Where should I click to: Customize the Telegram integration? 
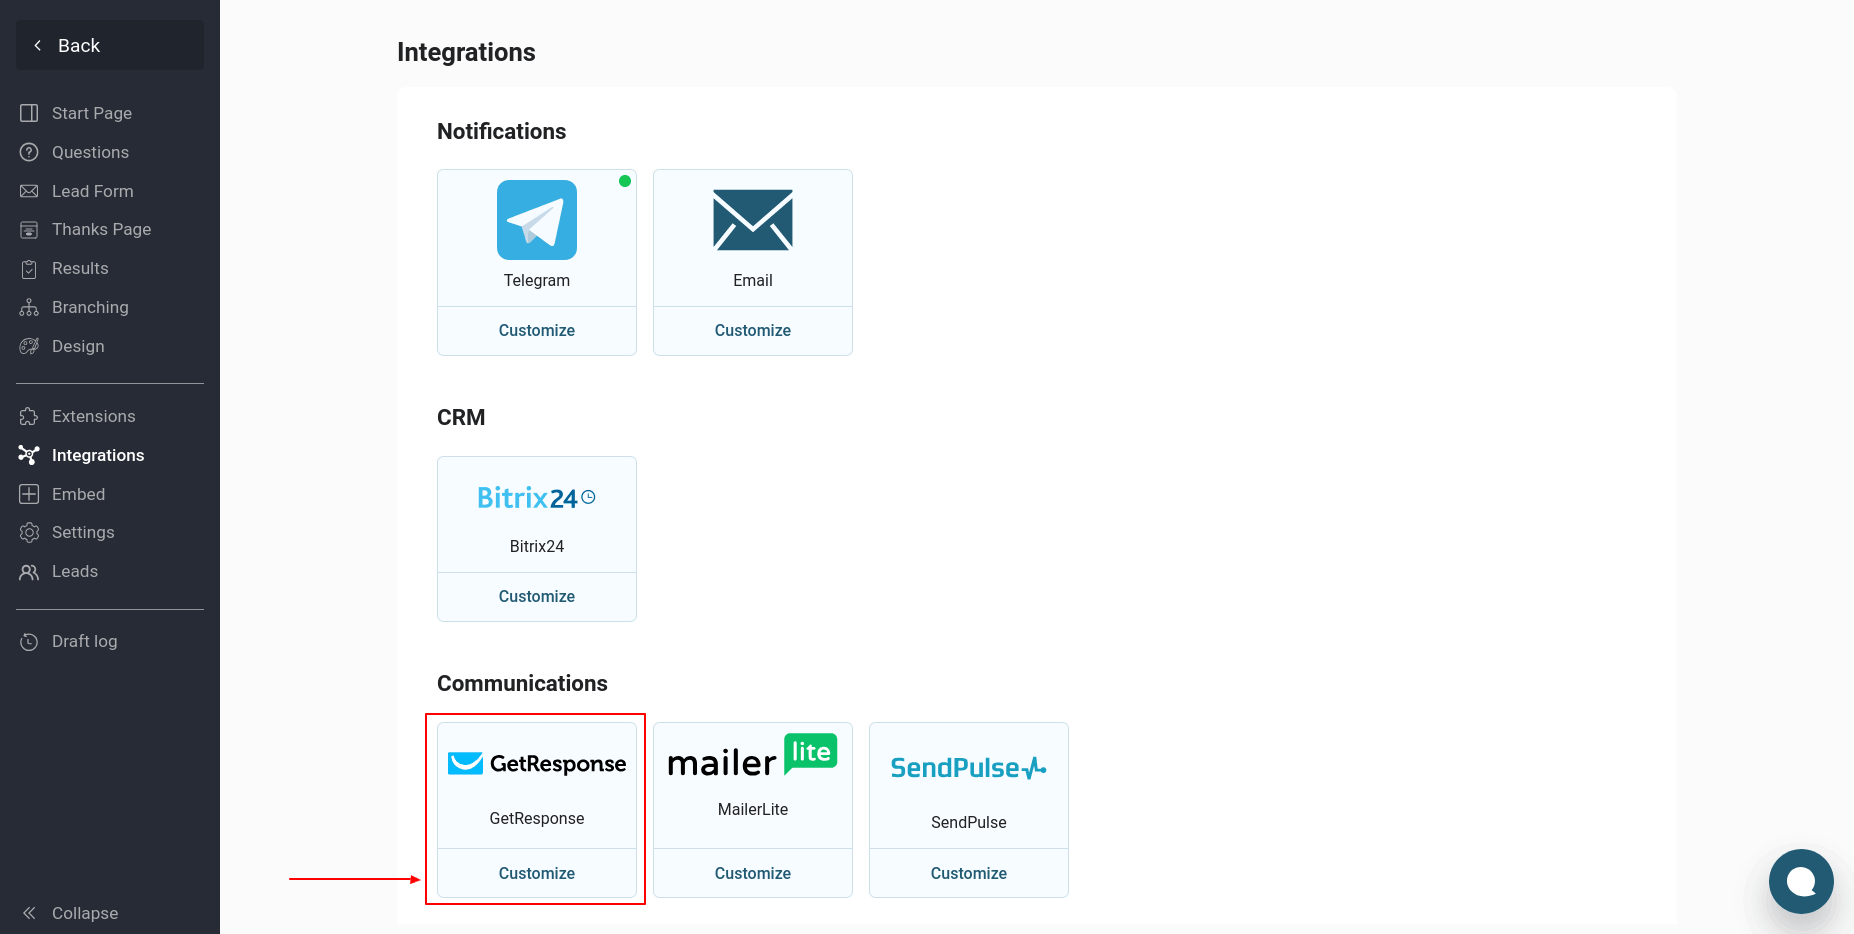point(537,330)
